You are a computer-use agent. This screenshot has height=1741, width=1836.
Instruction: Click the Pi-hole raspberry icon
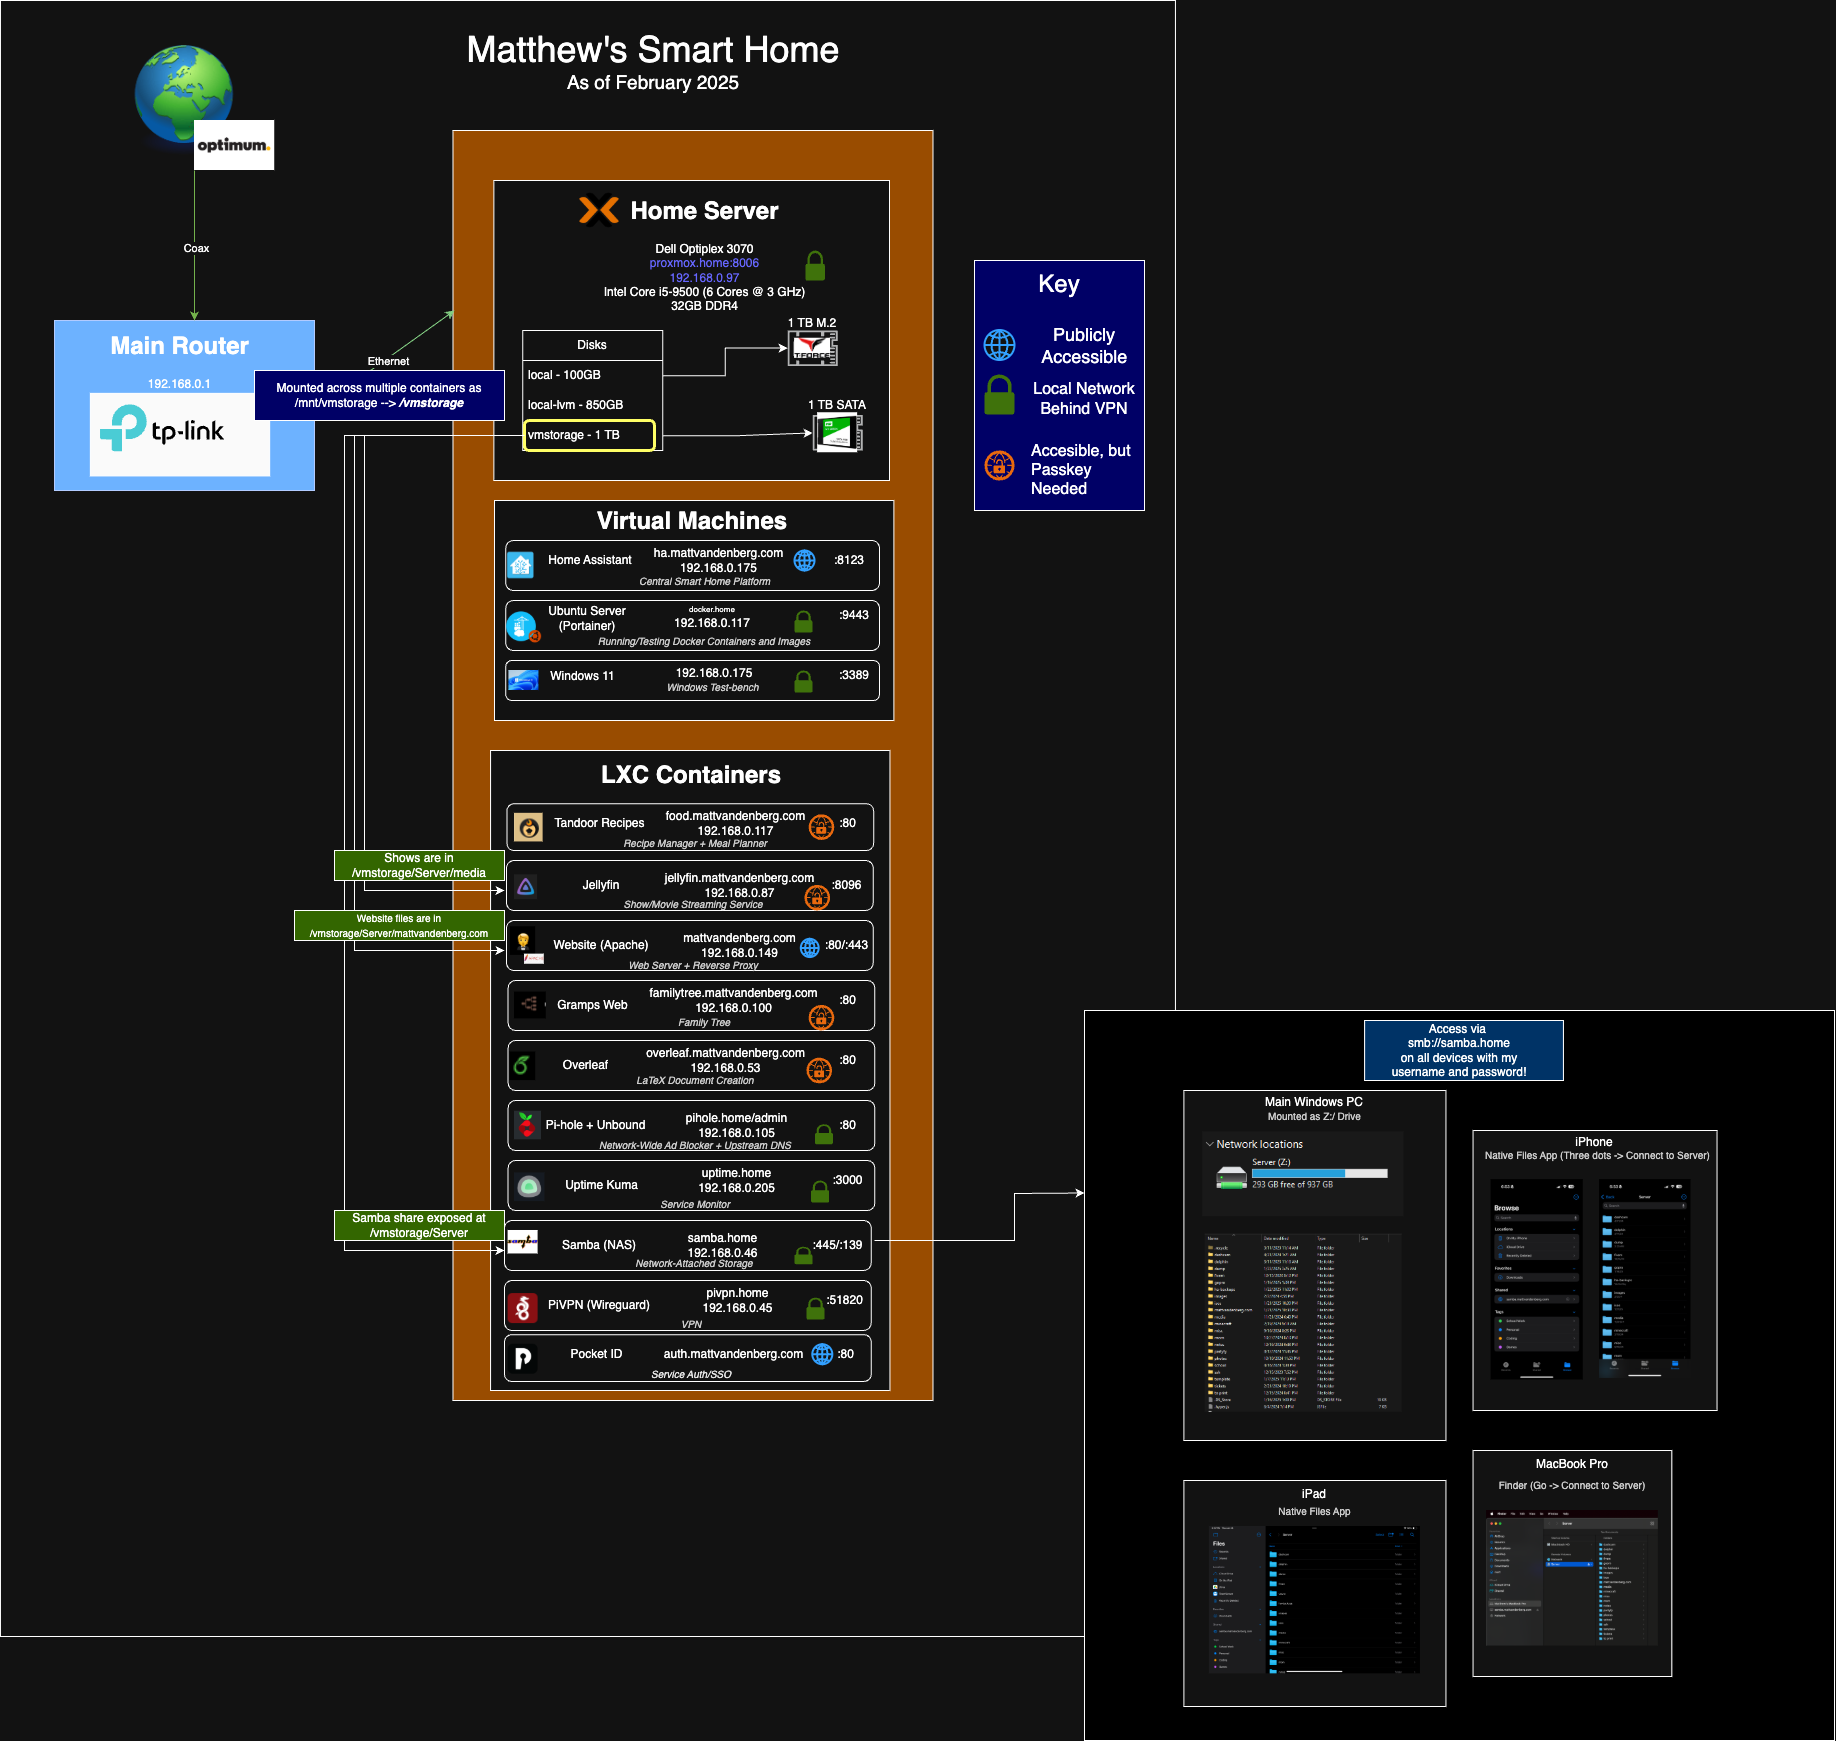tap(526, 1125)
